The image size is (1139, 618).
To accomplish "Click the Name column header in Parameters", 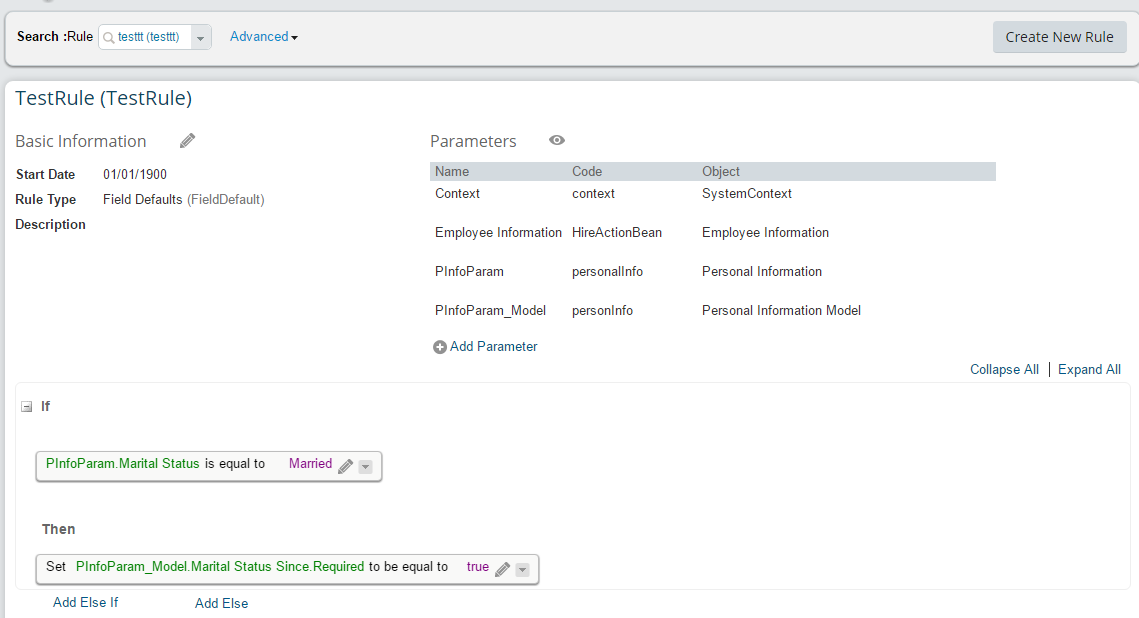I will 452,171.
